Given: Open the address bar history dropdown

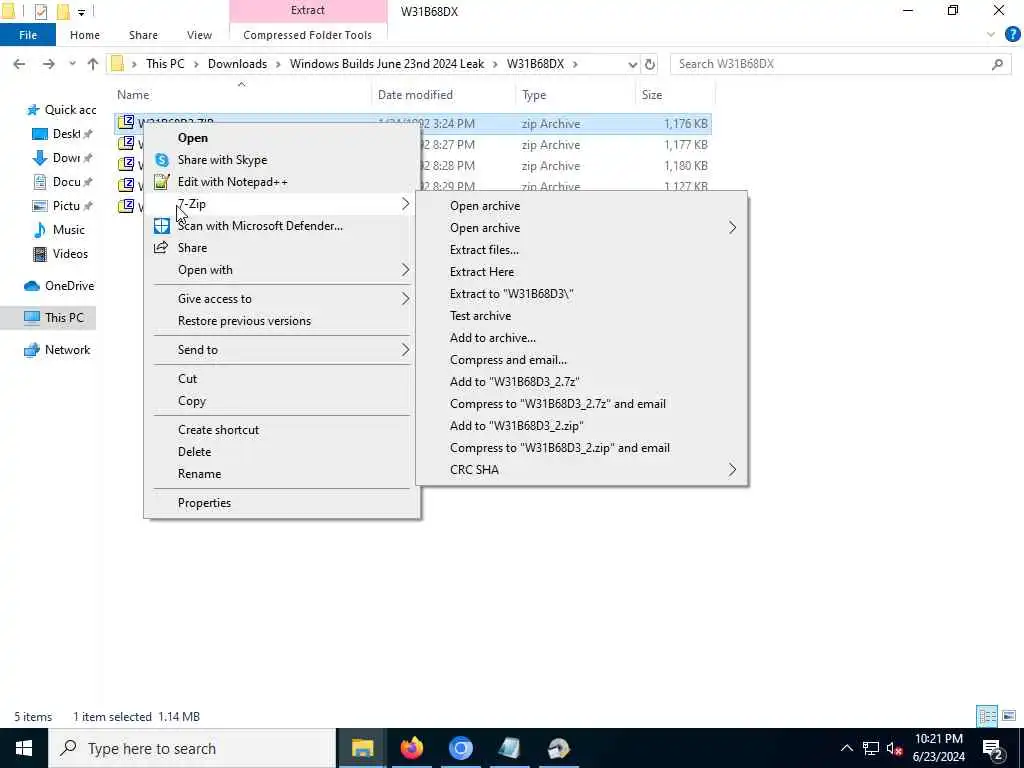Looking at the screenshot, I should [632, 64].
